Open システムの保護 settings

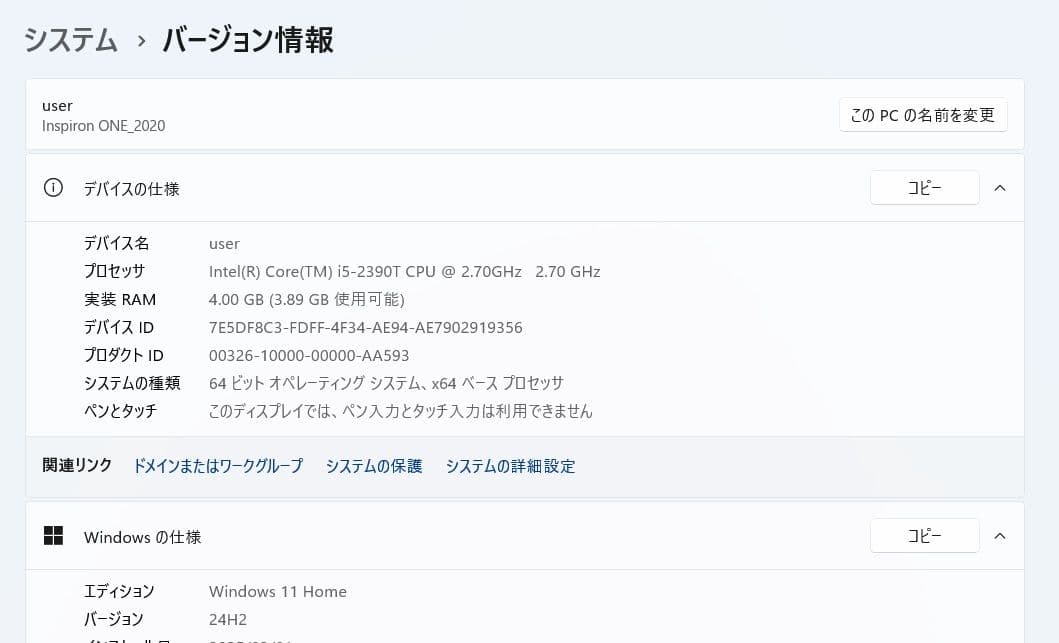point(373,466)
